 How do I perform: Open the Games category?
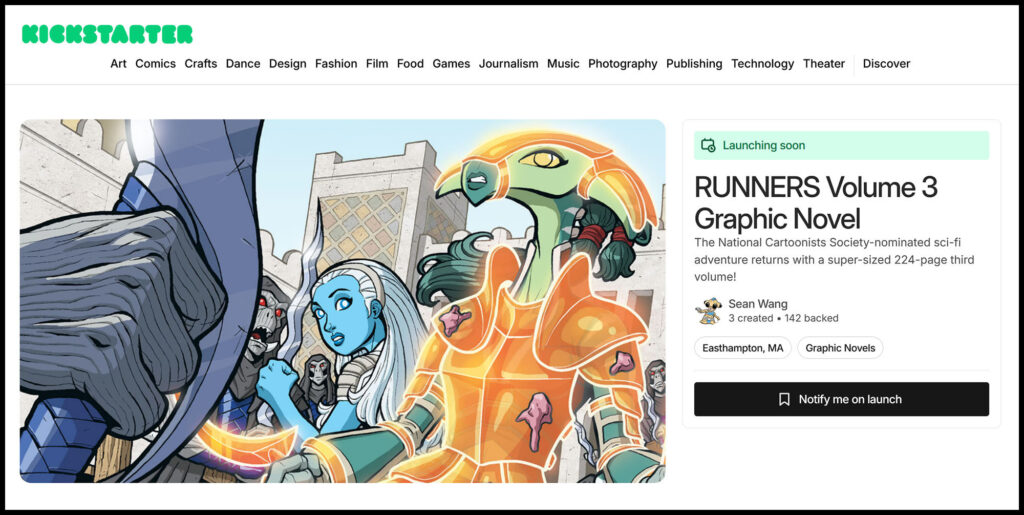[451, 63]
